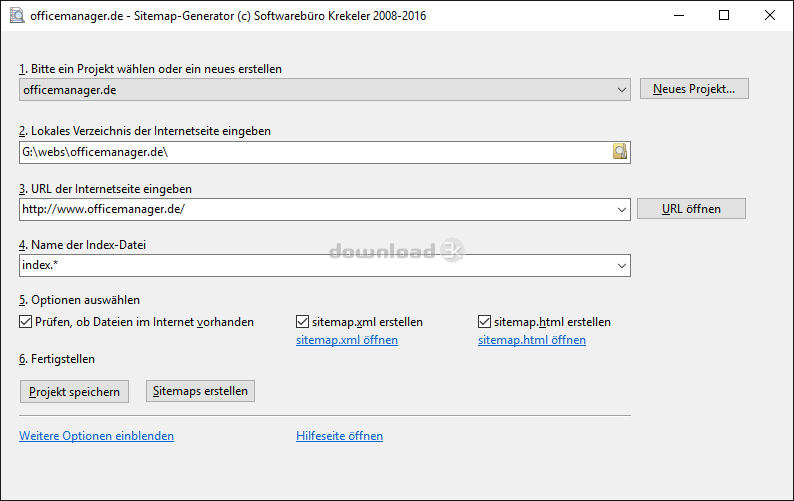This screenshot has height=501, width=794.
Task: Minimize the Sitemap-Generator window
Action: point(679,16)
